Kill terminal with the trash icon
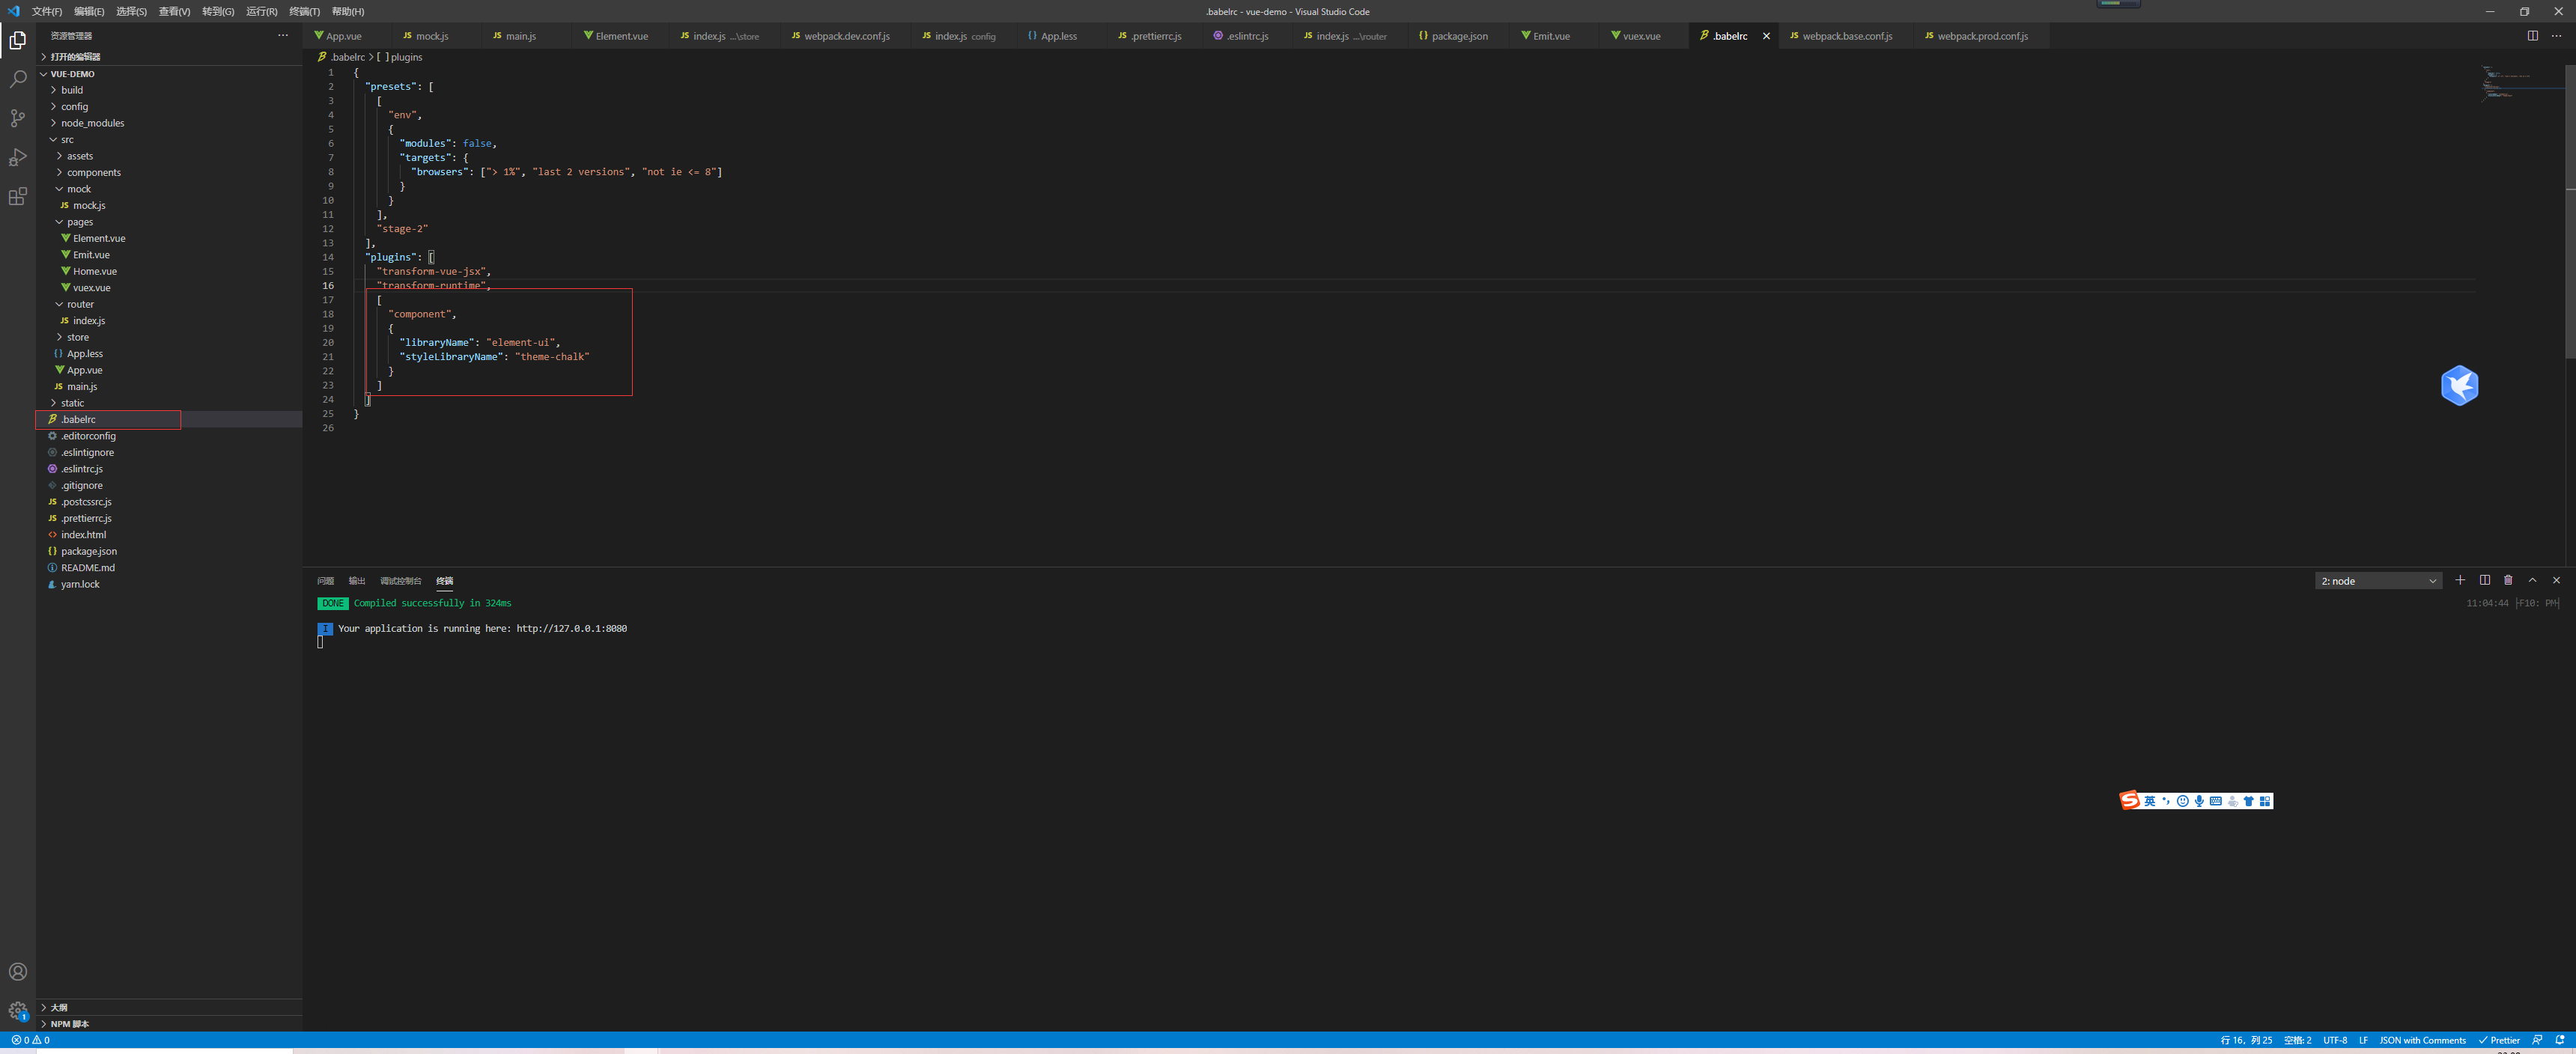This screenshot has width=2576, height=1054. click(2508, 580)
